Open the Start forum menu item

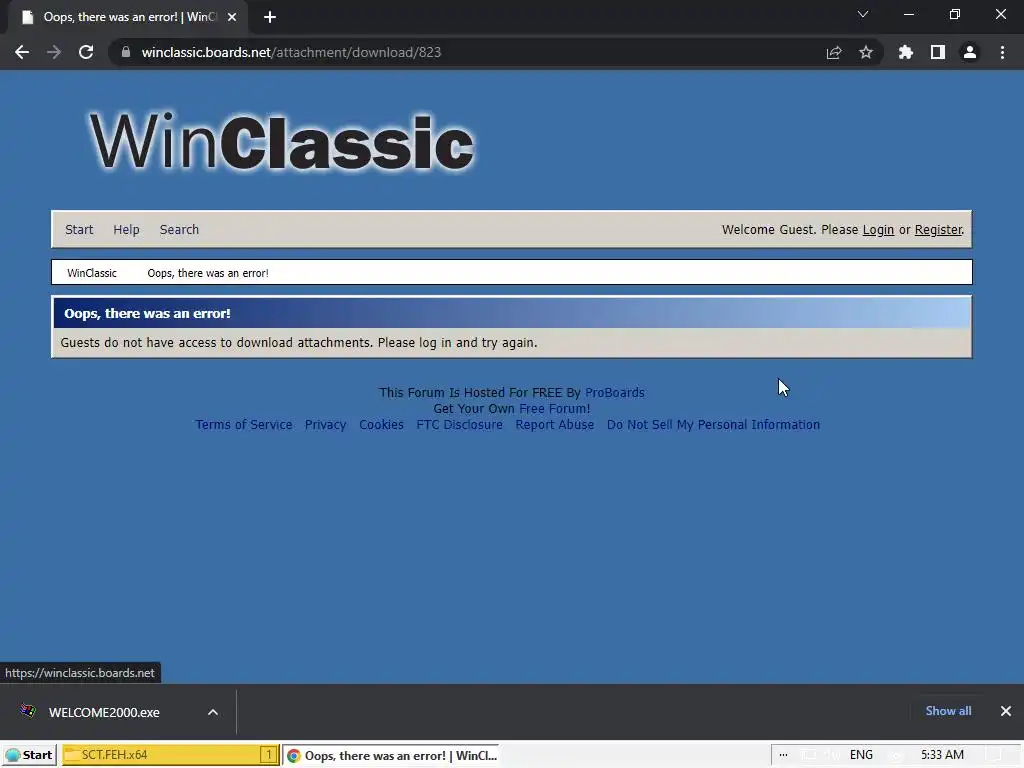79,229
